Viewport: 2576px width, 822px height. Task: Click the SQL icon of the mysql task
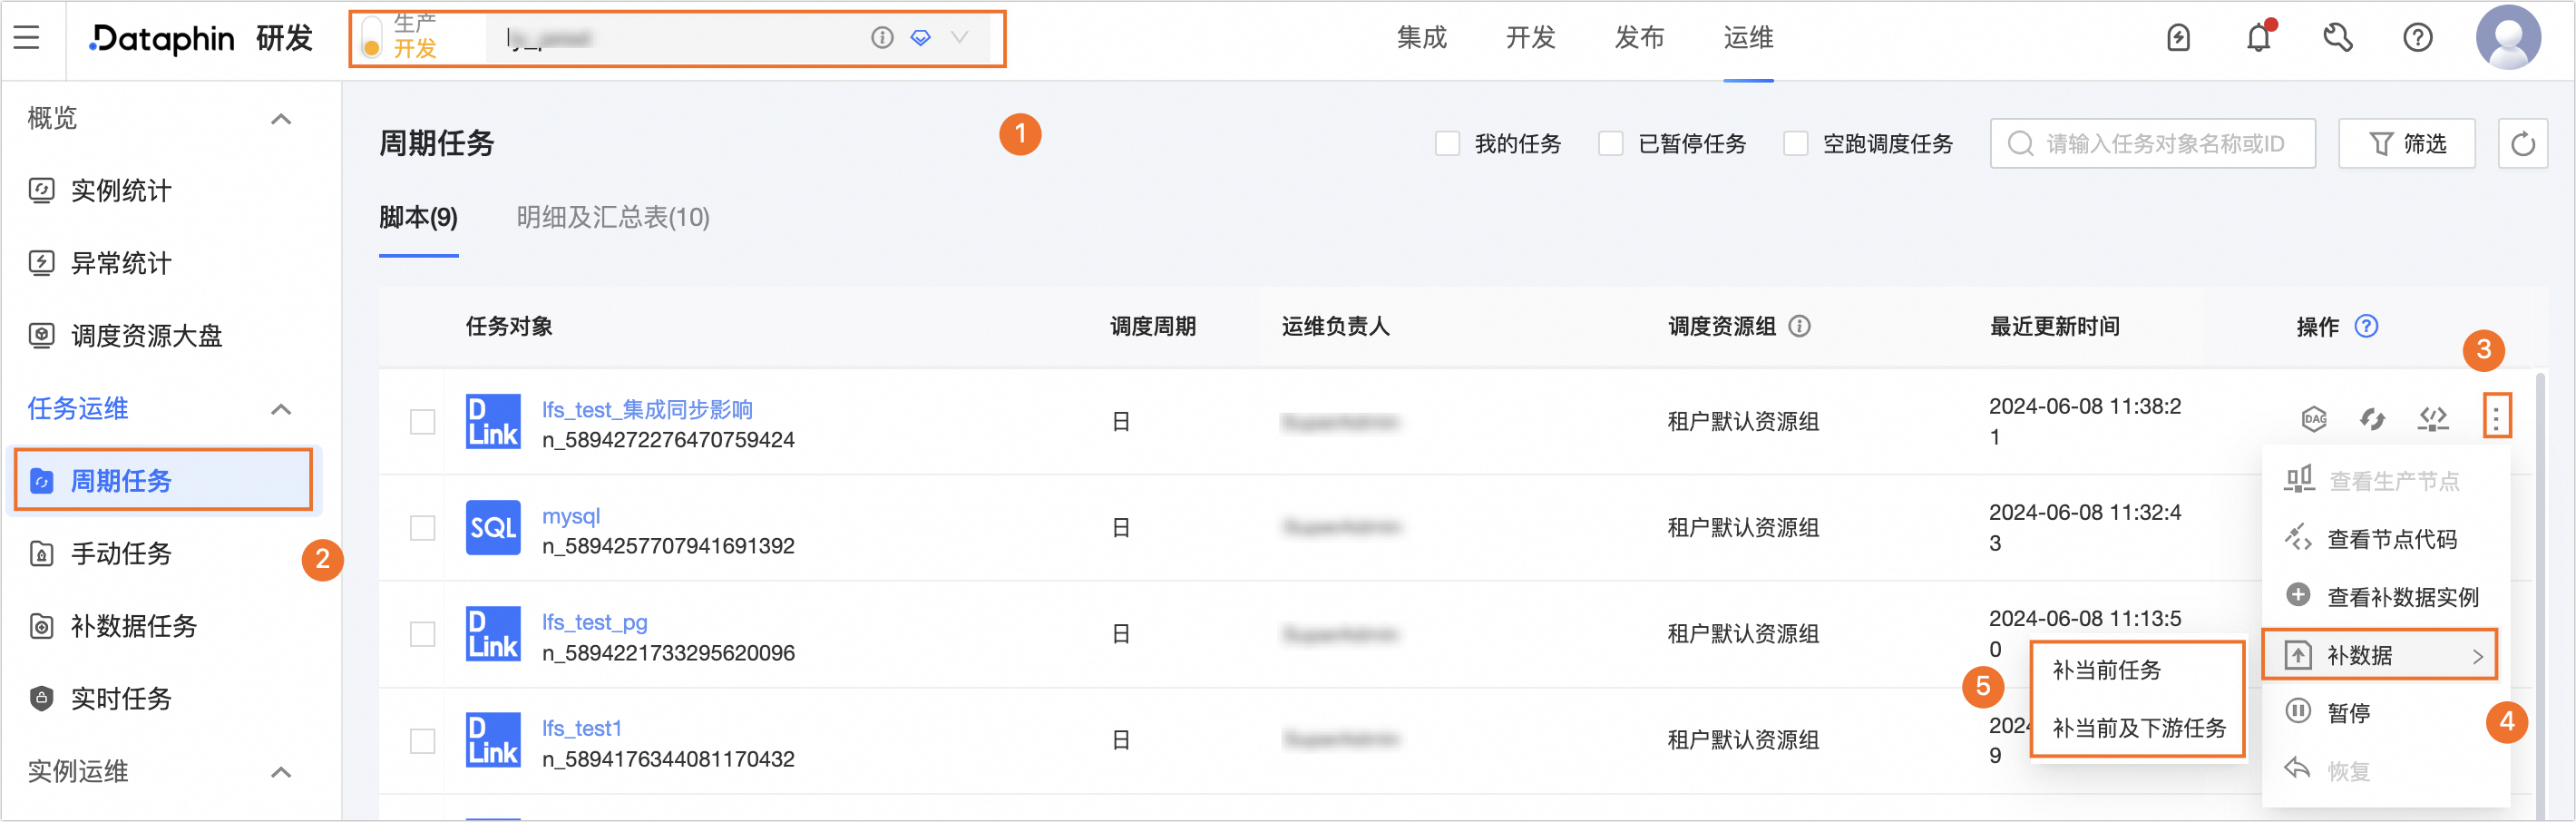(493, 528)
